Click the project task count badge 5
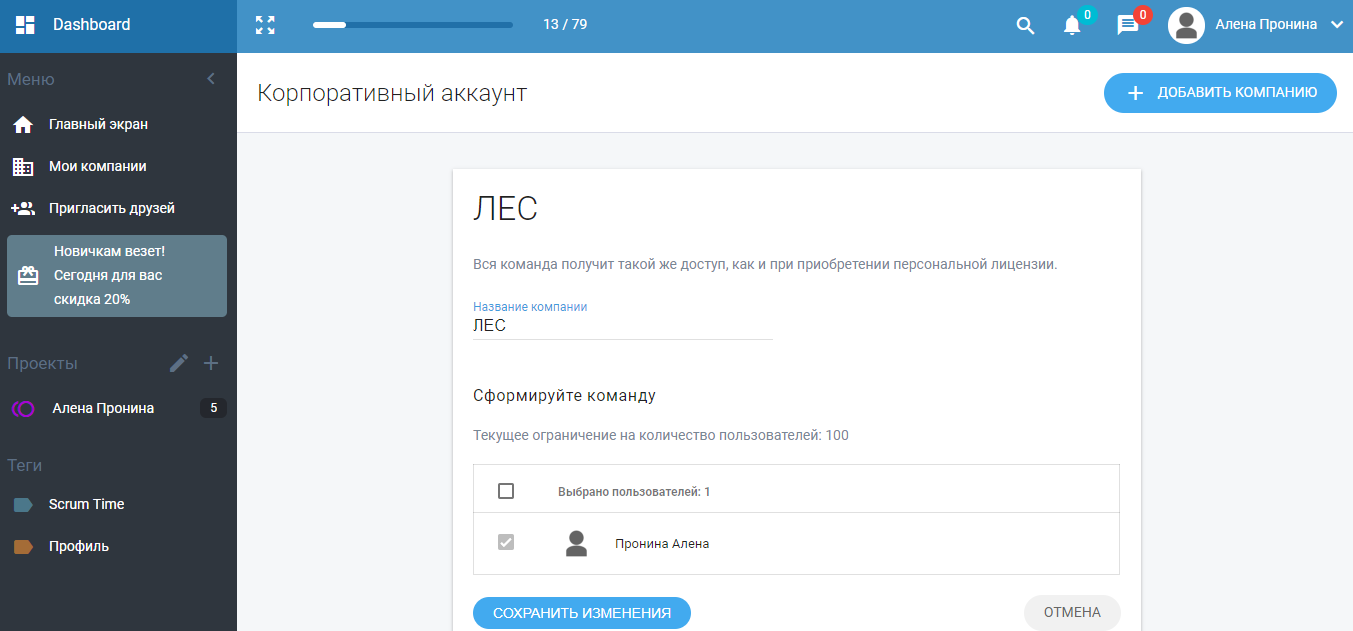 (x=213, y=408)
